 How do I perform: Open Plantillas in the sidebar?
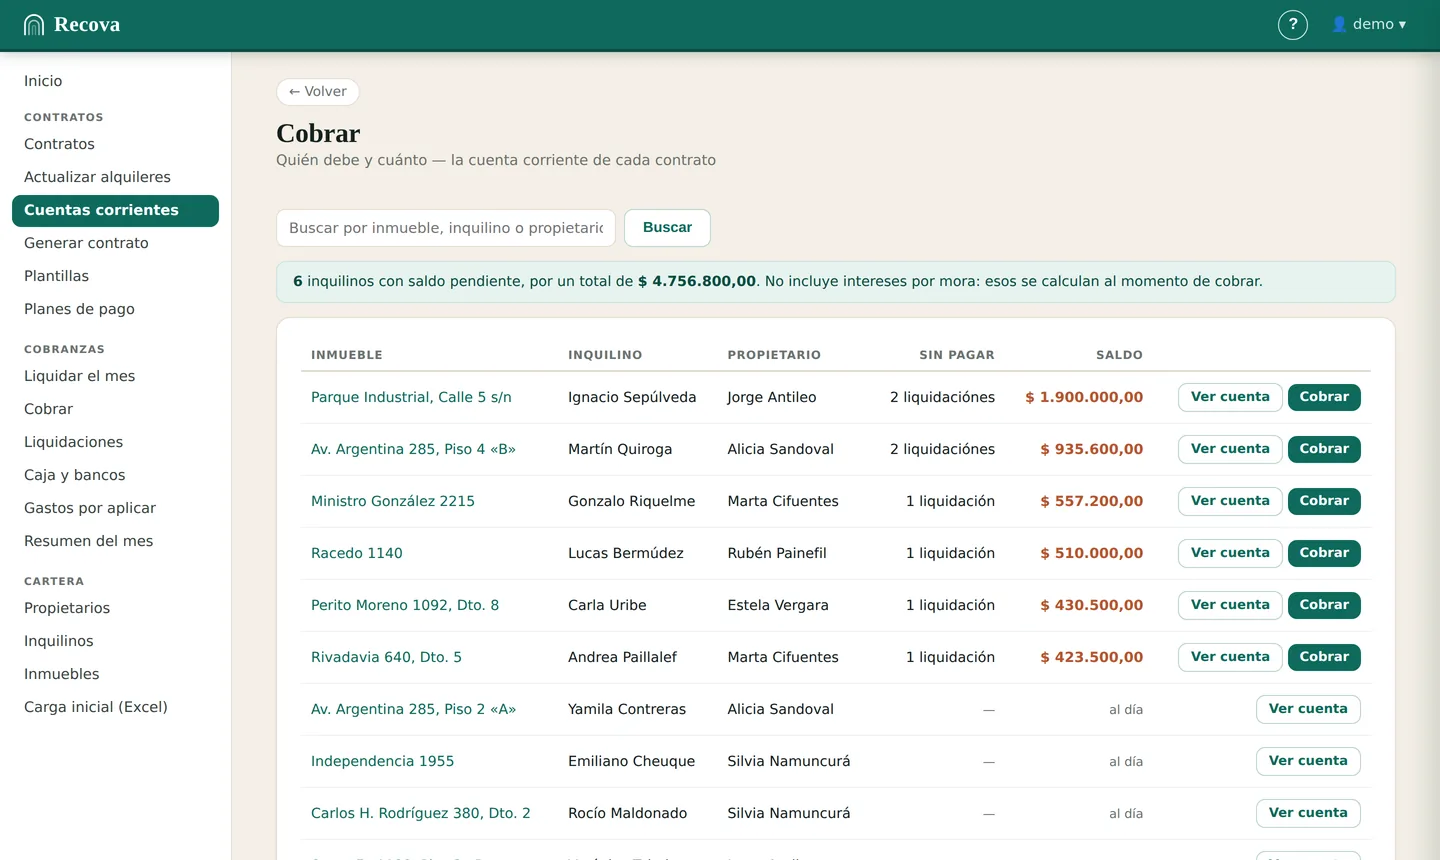click(115, 276)
